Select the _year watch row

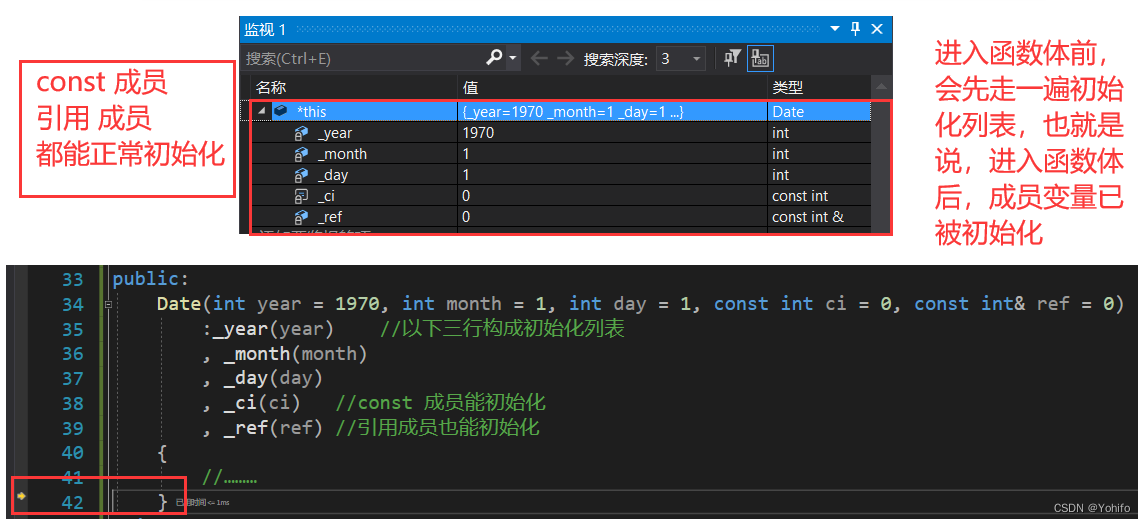tap(561, 133)
